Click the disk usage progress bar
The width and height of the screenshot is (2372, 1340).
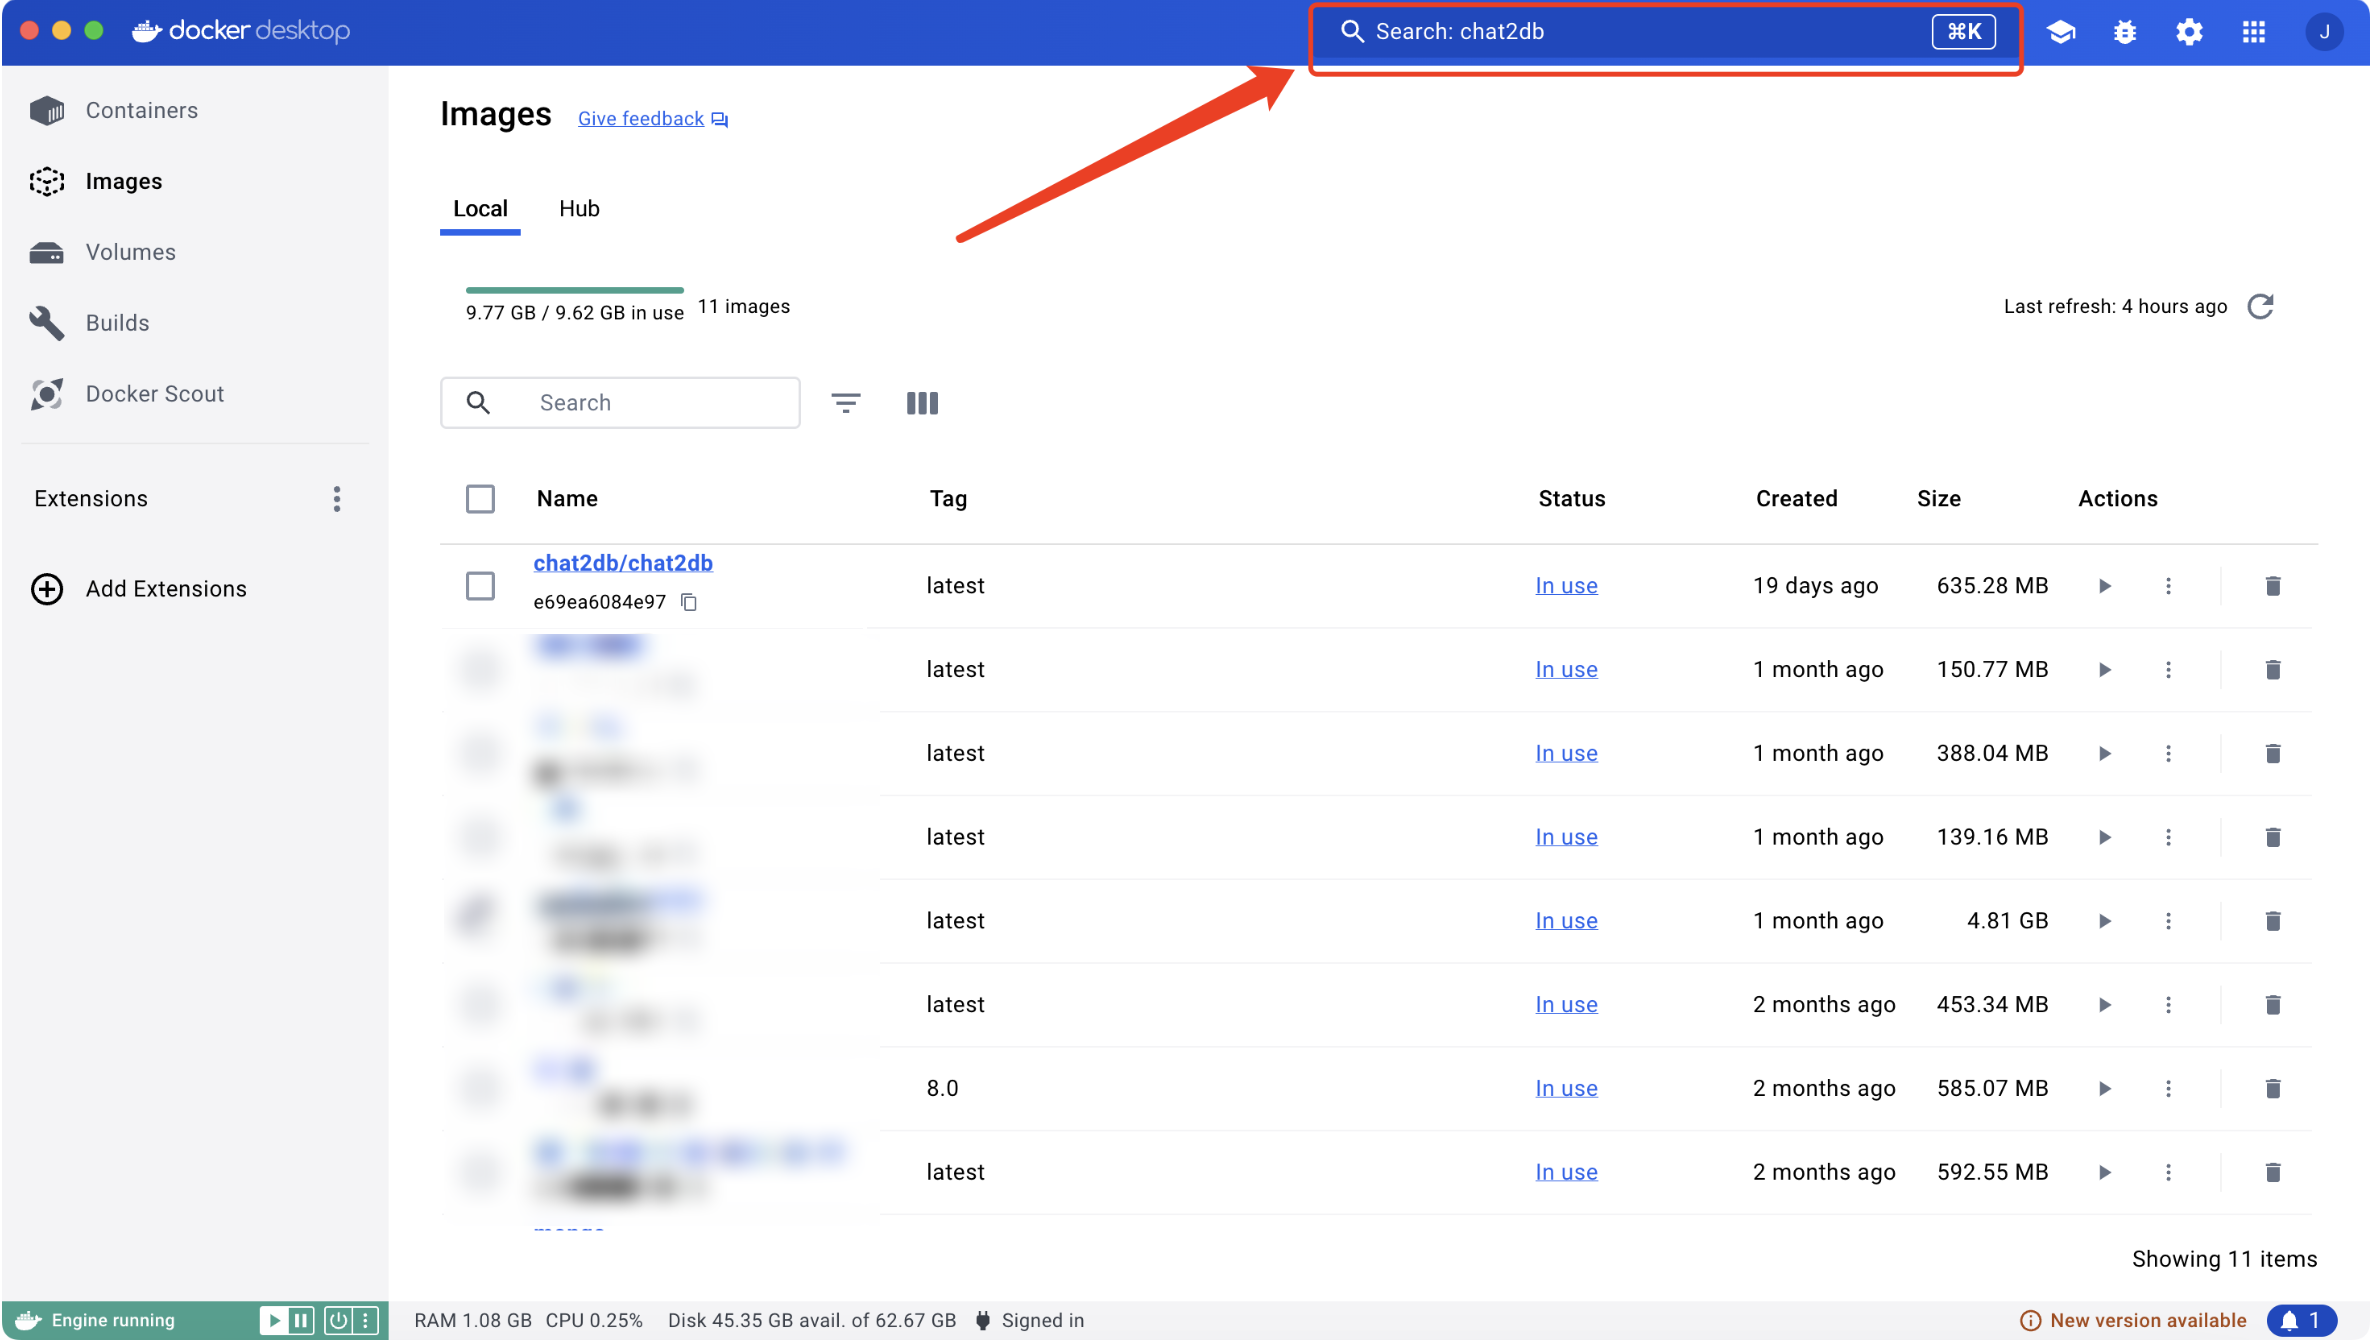point(575,290)
